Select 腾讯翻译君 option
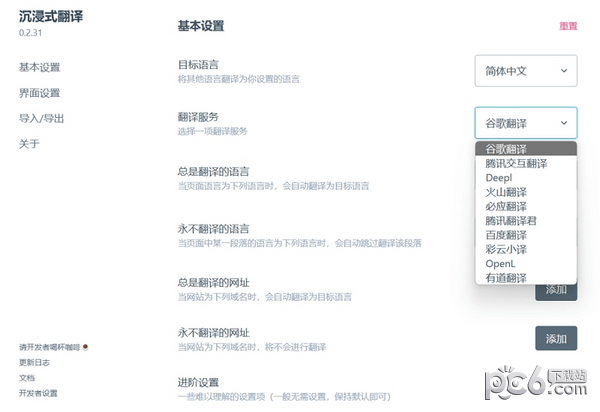600x412 pixels. click(526, 221)
